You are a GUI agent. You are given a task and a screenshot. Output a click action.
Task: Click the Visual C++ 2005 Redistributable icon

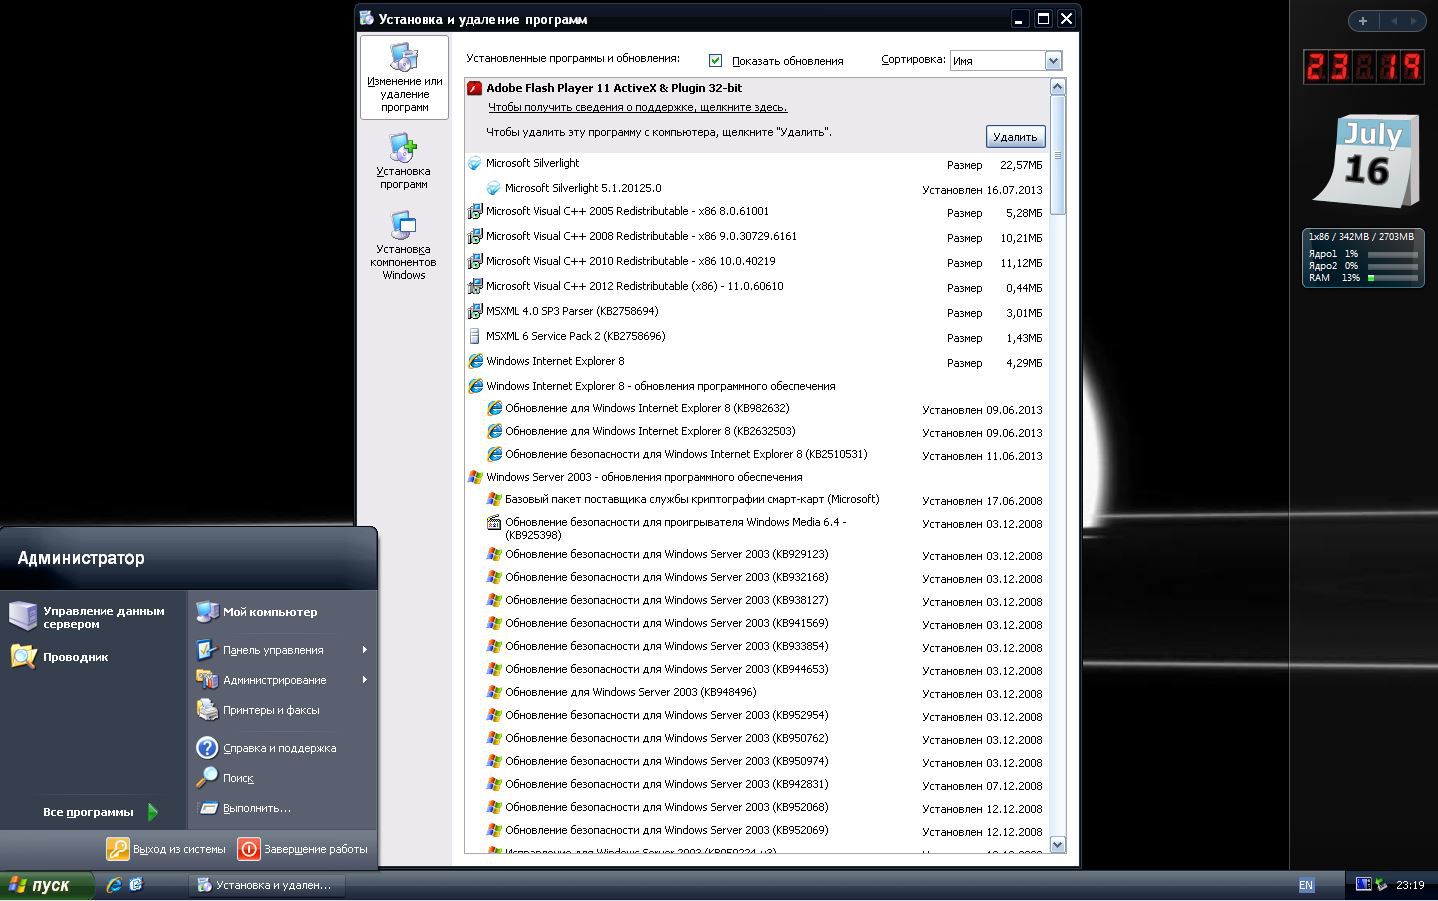click(475, 212)
